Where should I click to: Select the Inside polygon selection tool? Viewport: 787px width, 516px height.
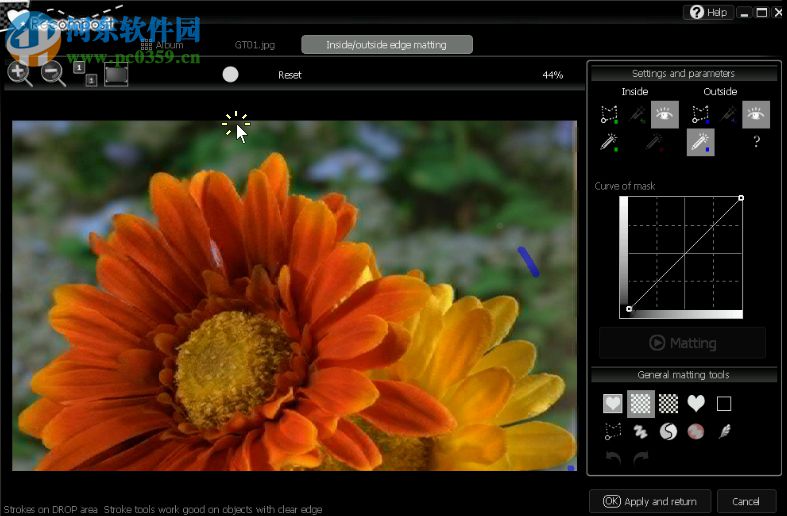coord(609,115)
